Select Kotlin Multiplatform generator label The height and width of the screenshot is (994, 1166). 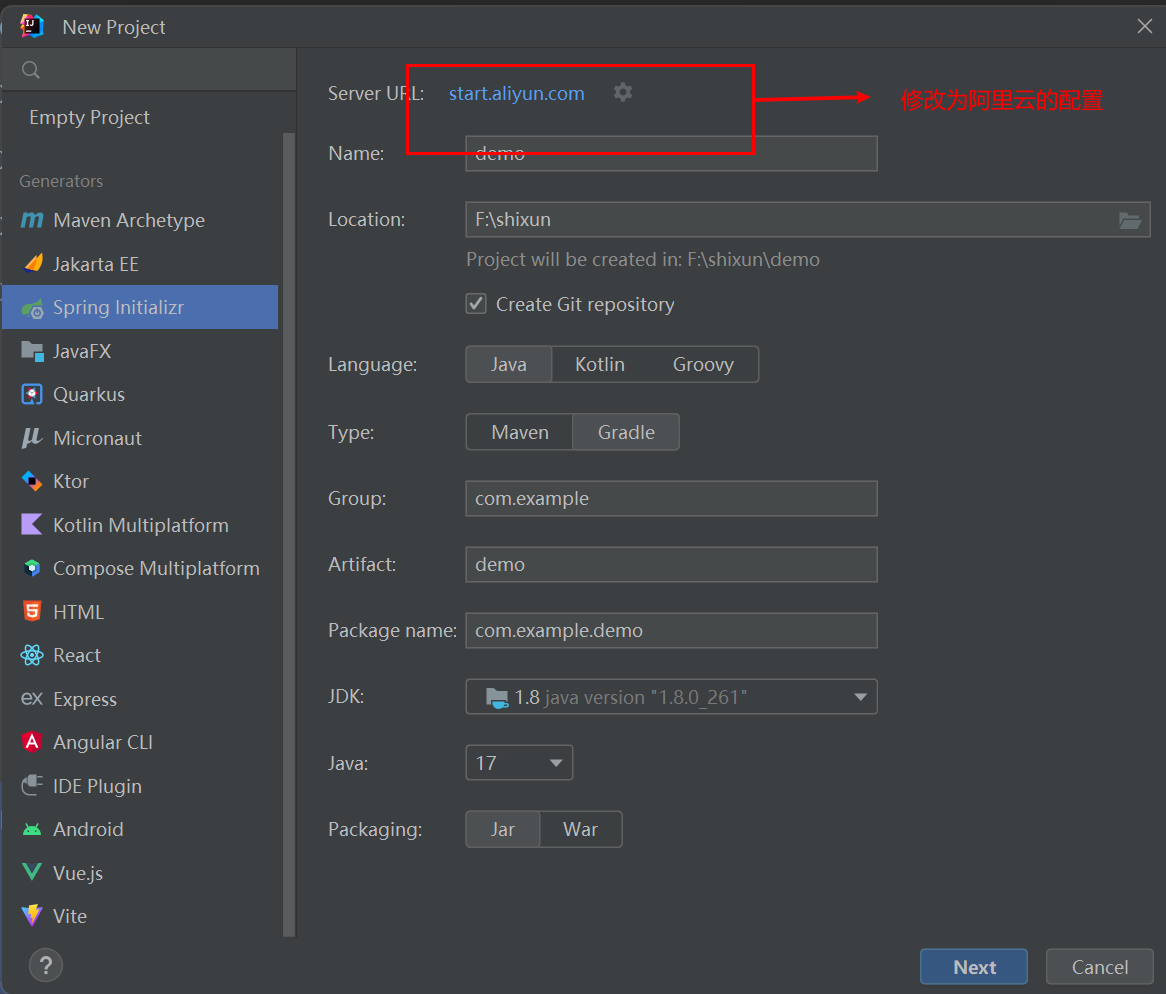coord(141,525)
